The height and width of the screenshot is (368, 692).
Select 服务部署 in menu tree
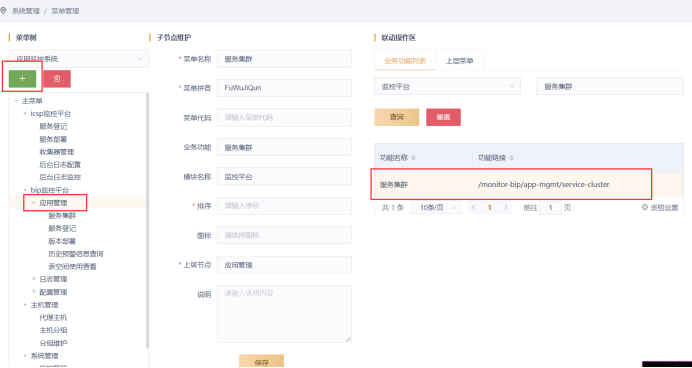[53, 139]
